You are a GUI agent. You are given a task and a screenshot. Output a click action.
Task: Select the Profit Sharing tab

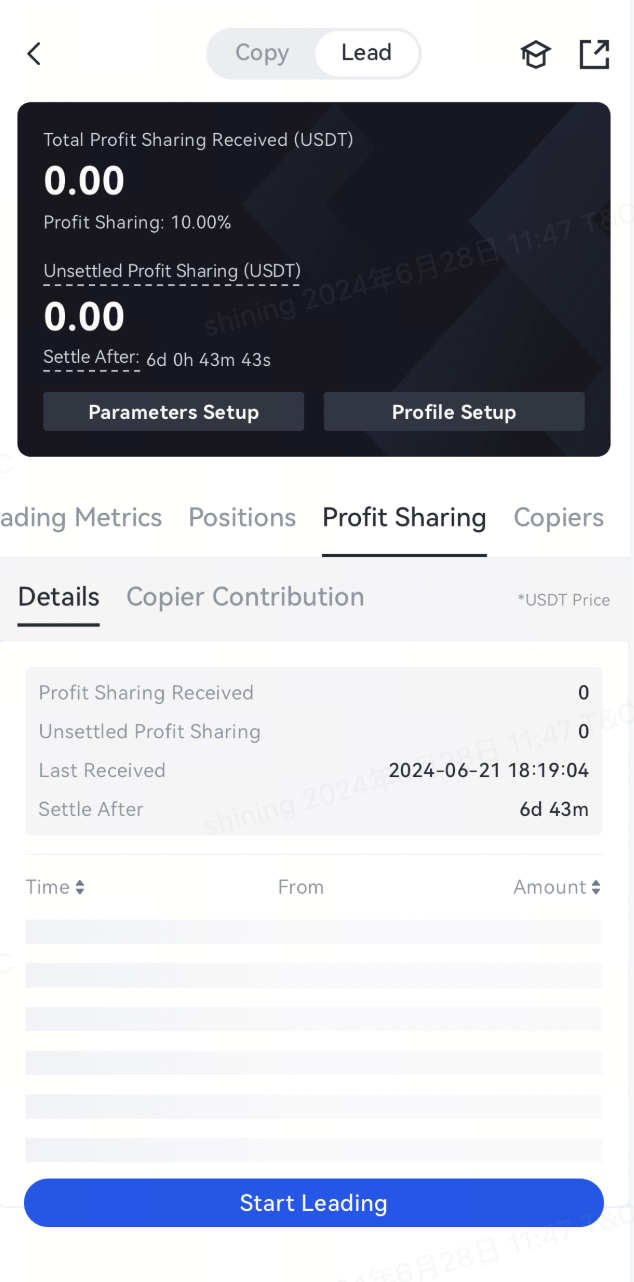404,517
